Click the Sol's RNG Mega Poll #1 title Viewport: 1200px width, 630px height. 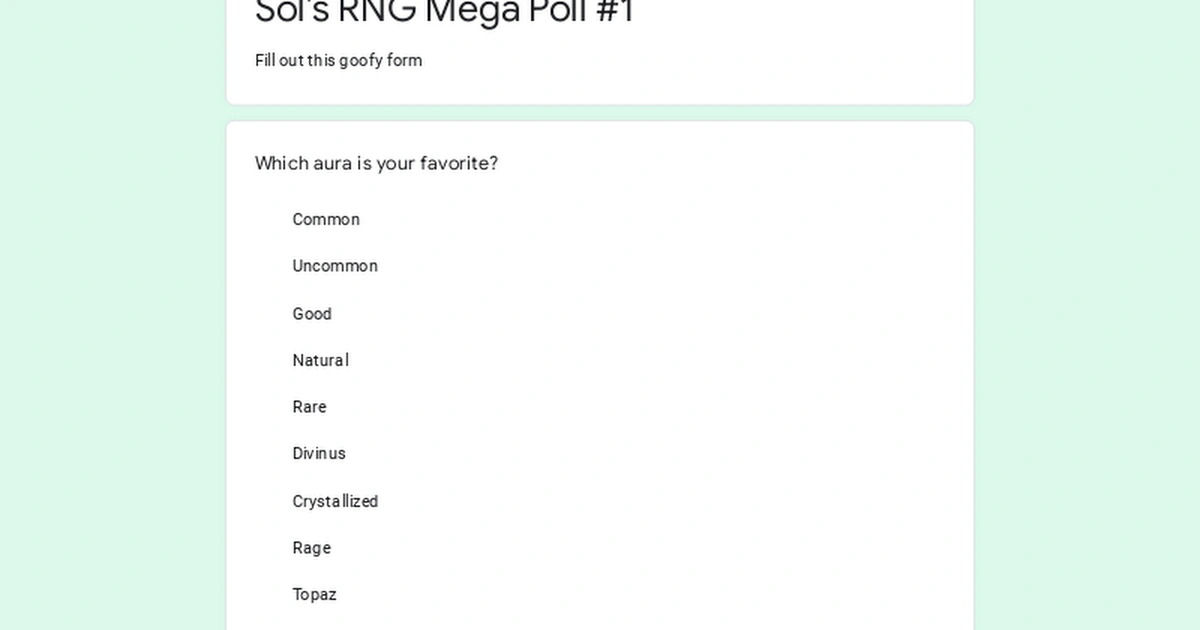445,12
